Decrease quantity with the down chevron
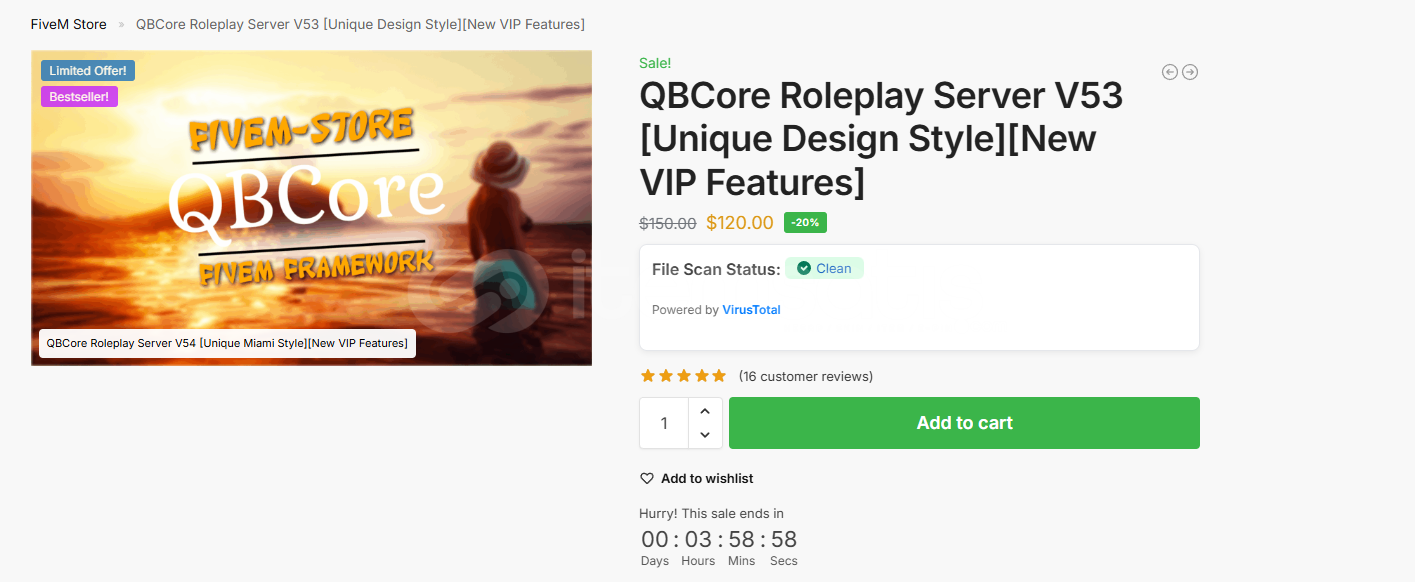Viewport: 1415px width, 582px height. 705,435
